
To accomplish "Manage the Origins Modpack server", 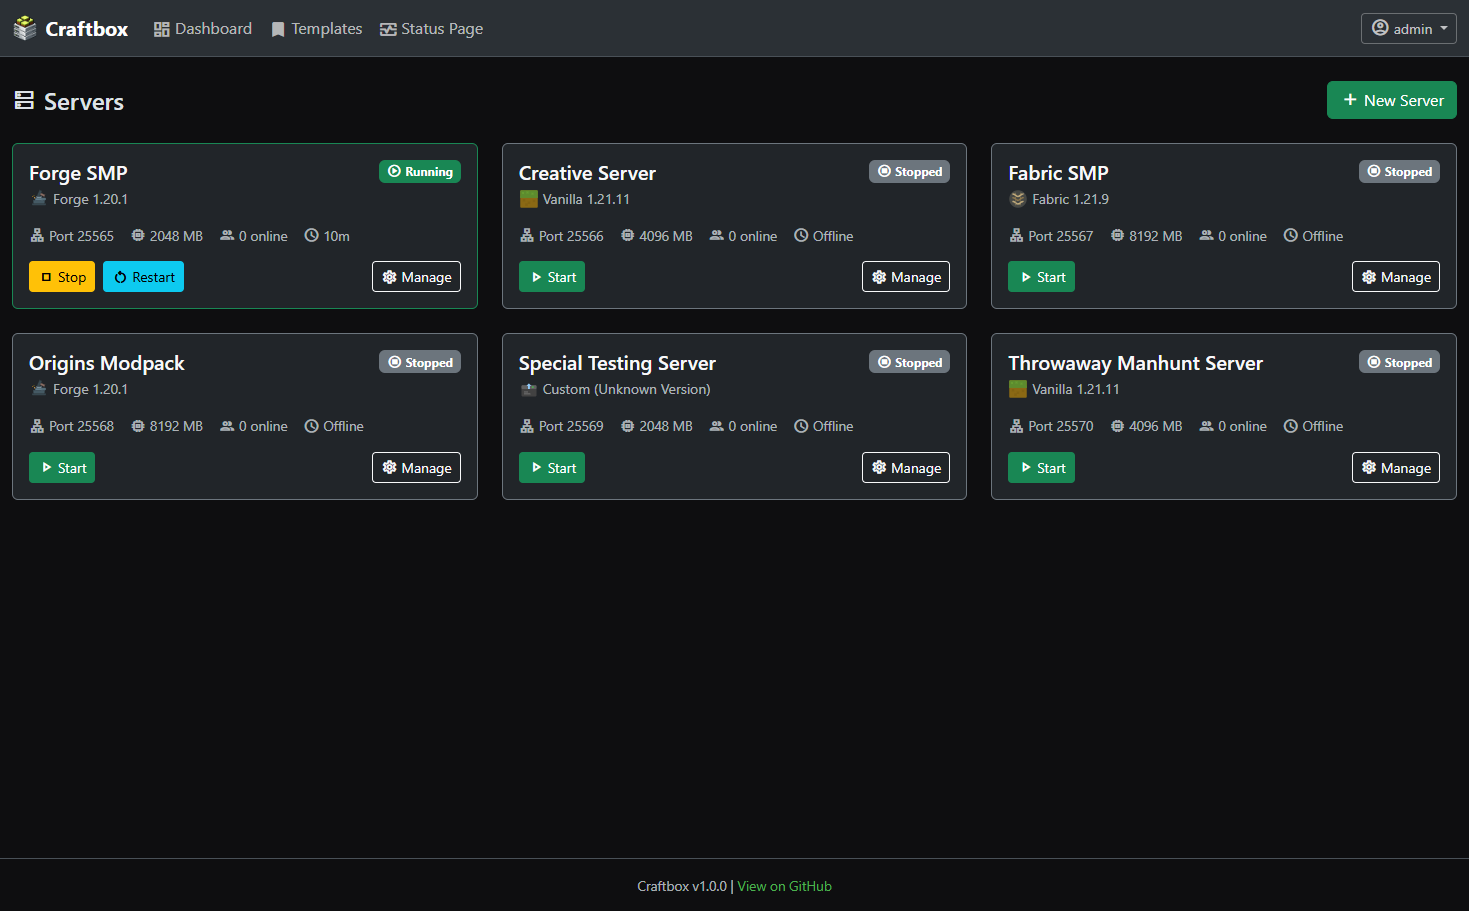I will 416,468.
